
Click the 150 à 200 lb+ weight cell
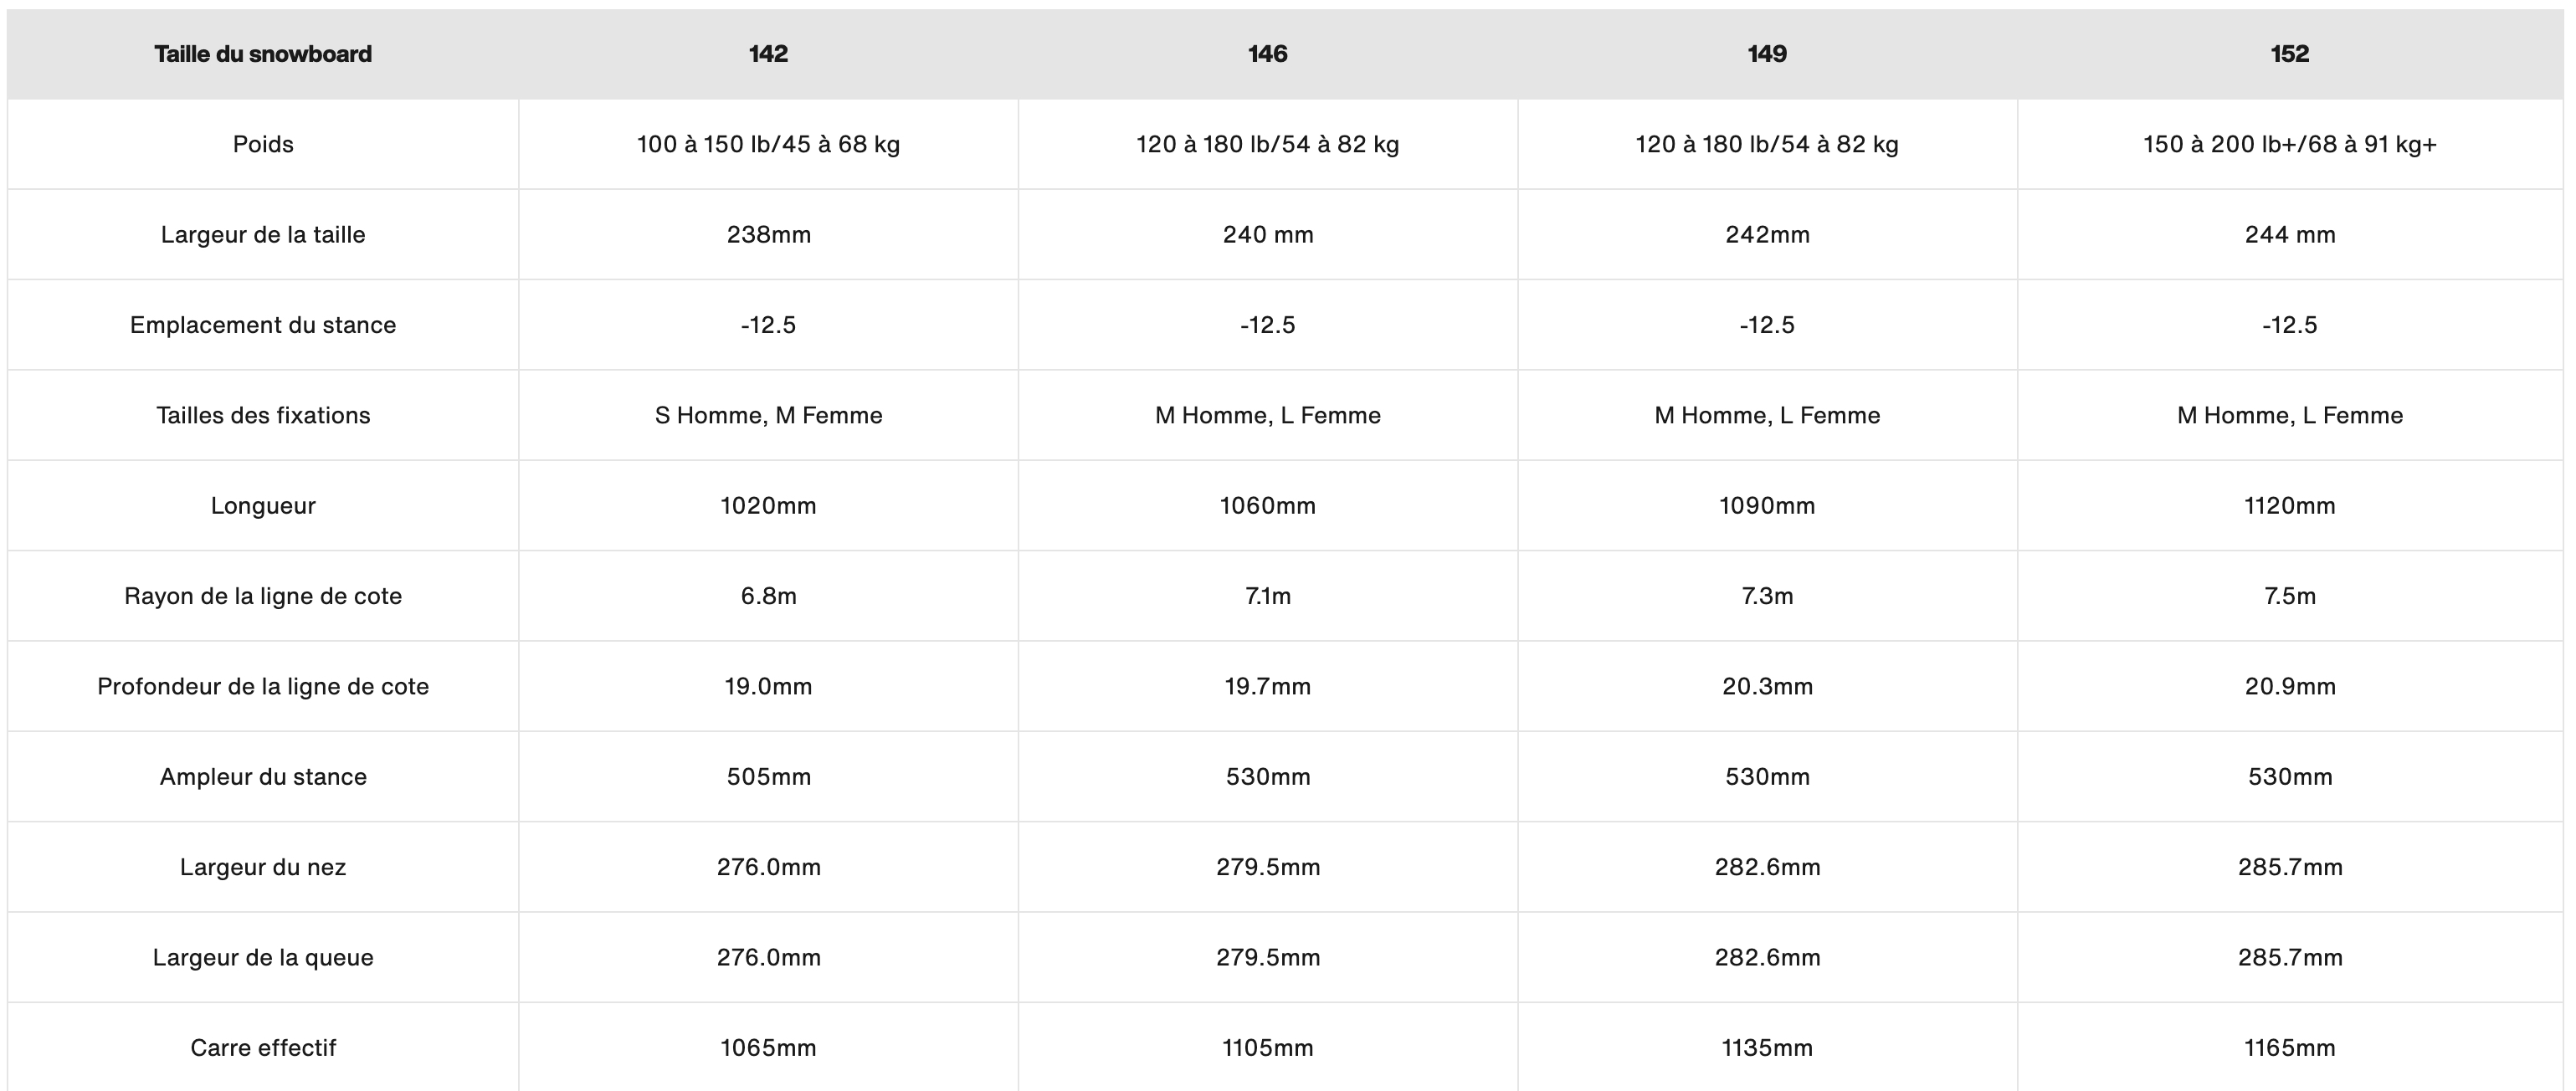(2290, 144)
